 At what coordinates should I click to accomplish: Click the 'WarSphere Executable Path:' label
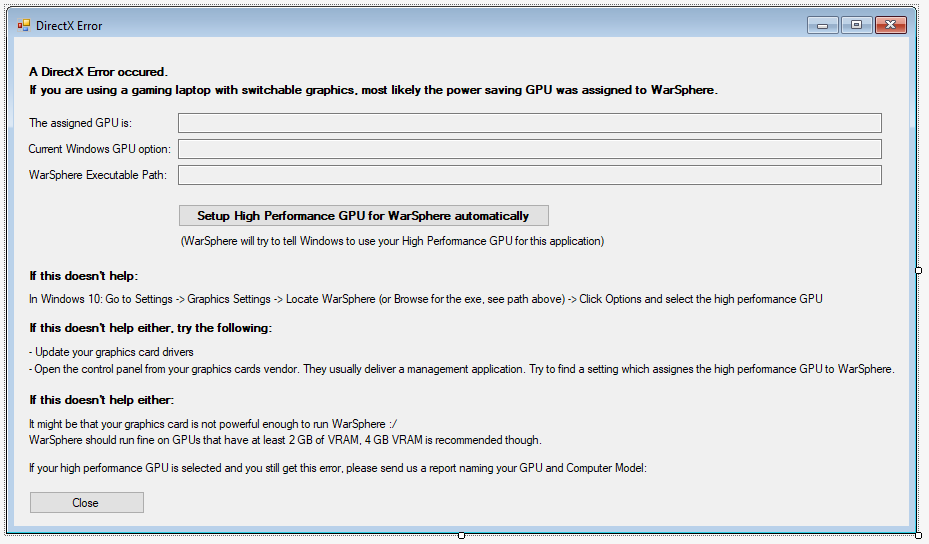point(98,175)
